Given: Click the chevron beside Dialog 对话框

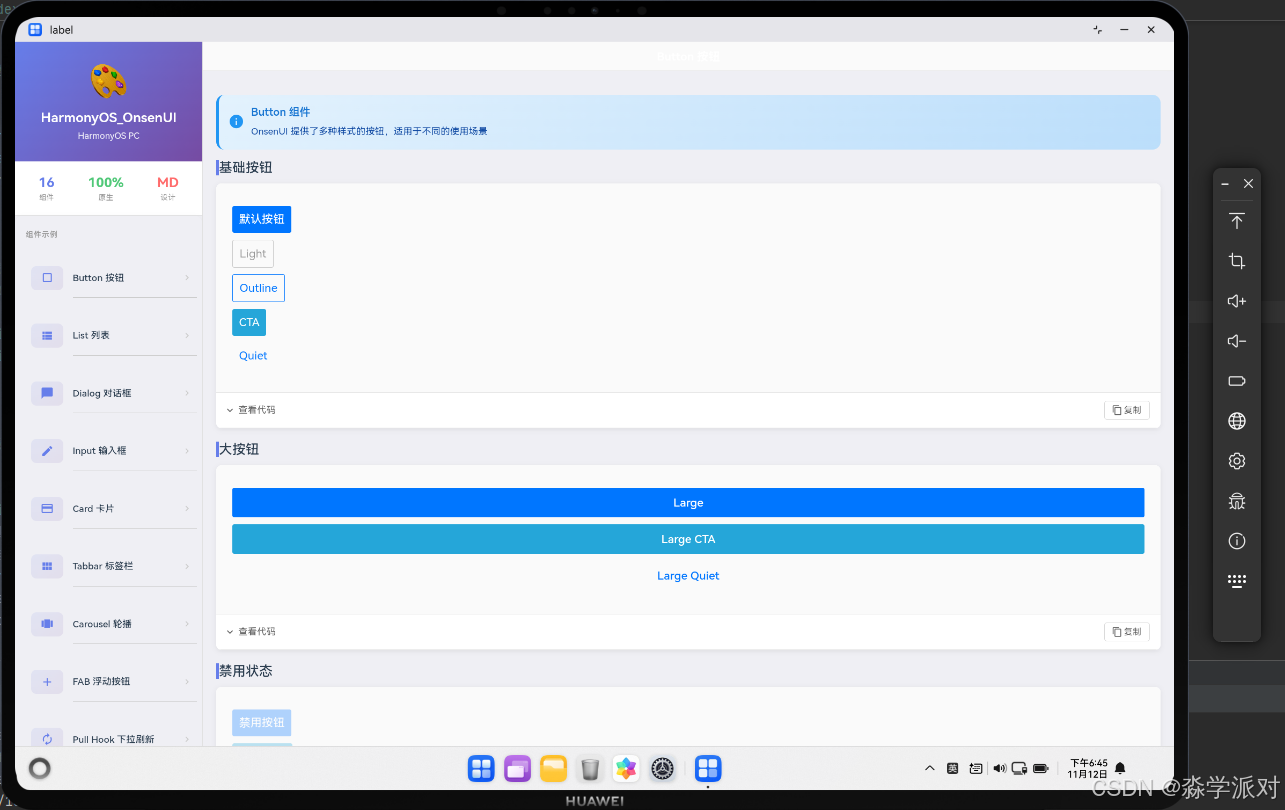Looking at the screenshot, I should point(187,393).
